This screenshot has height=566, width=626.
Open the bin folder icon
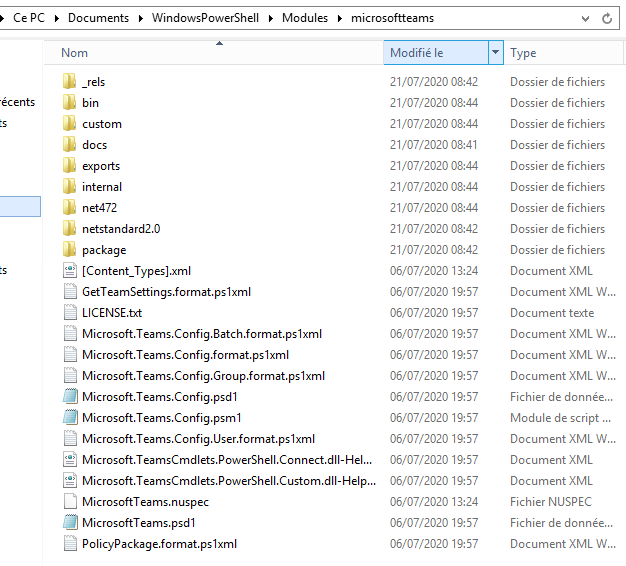69,103
